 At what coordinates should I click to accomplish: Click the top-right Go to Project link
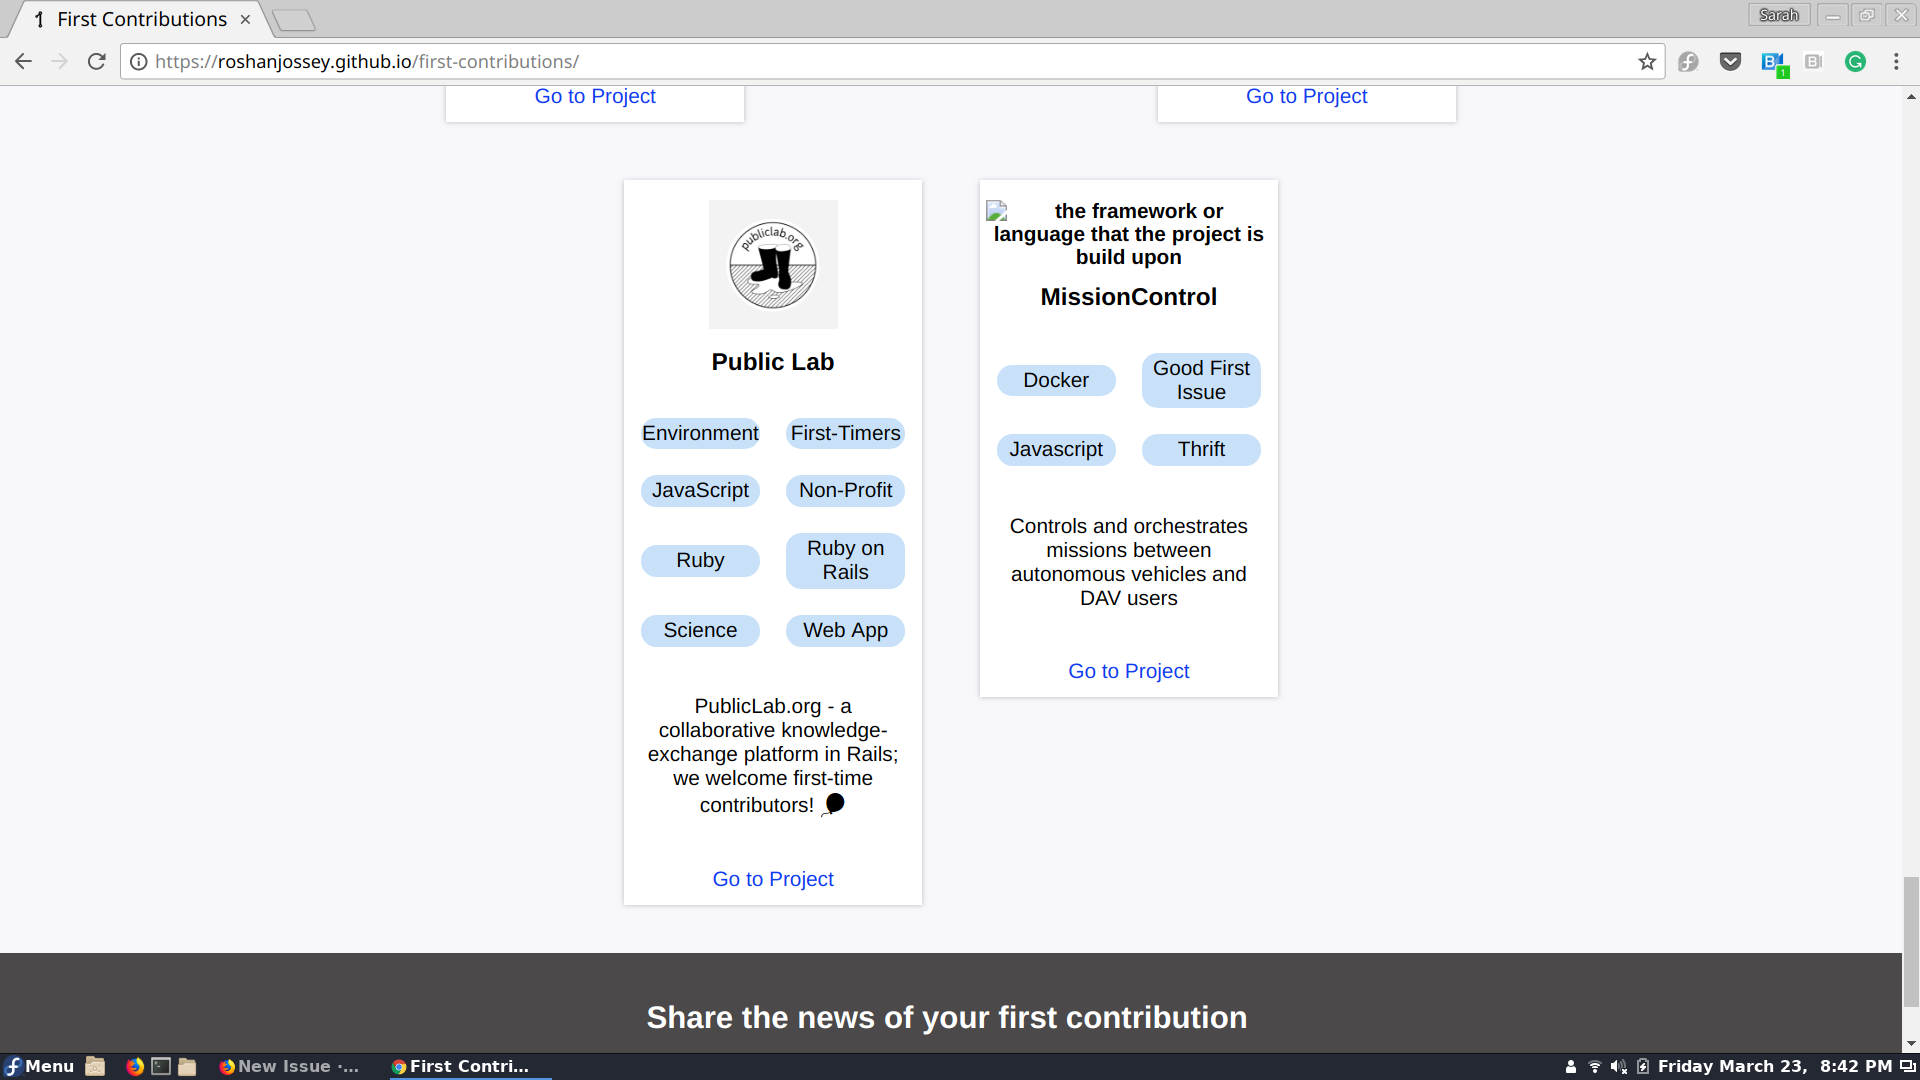pos(1306,96)
